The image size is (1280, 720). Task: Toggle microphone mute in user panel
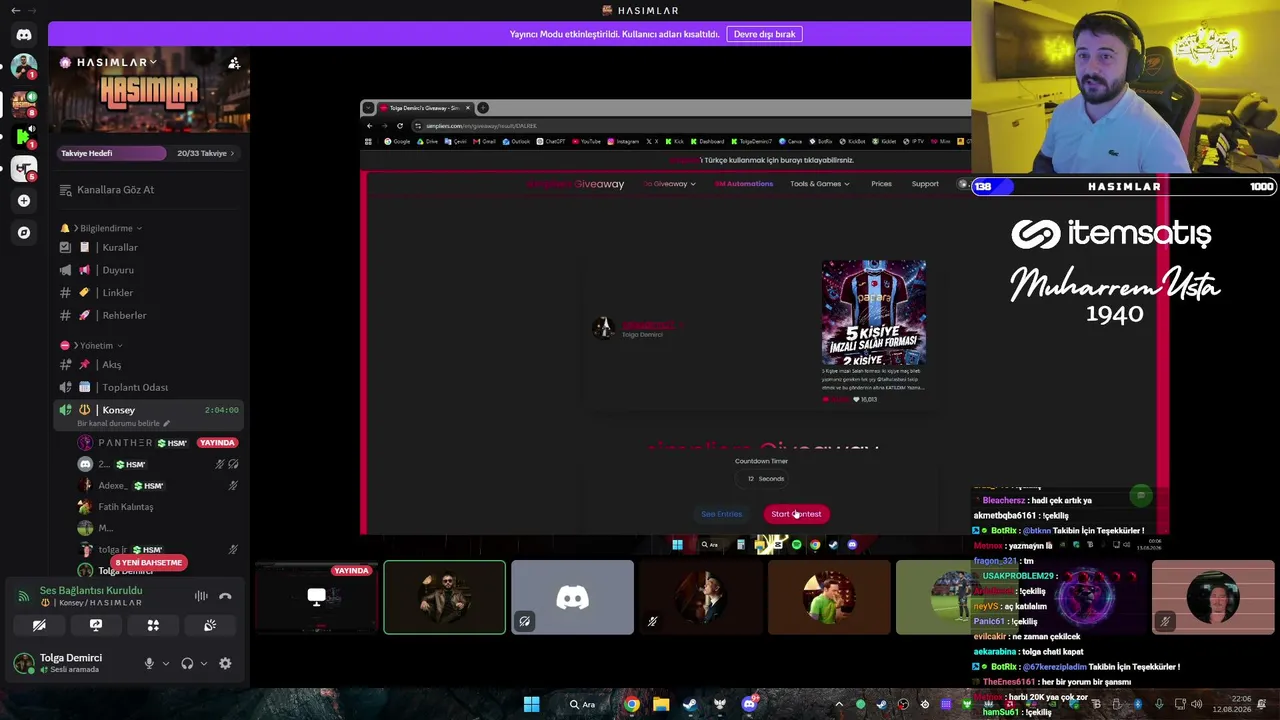(149, 663)
